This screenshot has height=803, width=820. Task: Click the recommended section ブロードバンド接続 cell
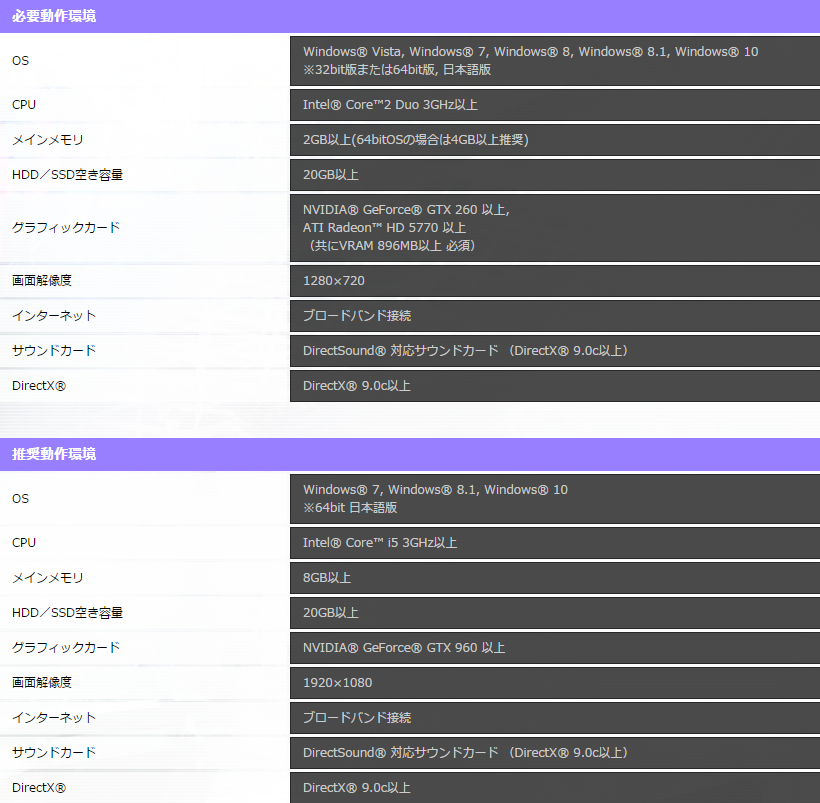point(555,718)
